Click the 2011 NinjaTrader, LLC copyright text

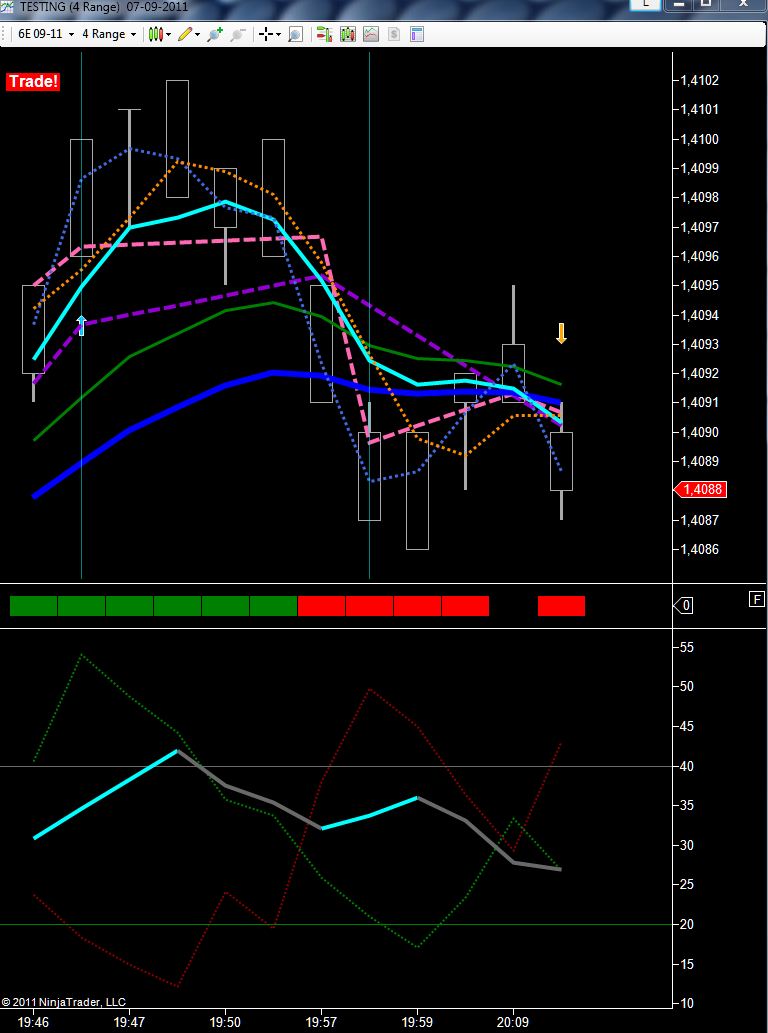tap(63, 1002)
